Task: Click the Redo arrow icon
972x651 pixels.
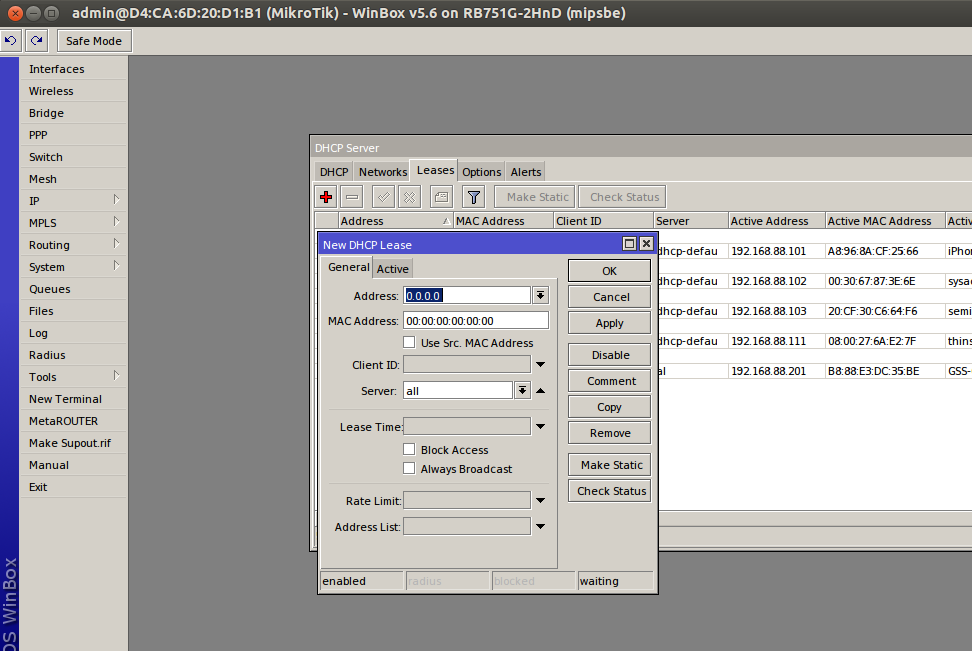Action: [x=37, y=41]
